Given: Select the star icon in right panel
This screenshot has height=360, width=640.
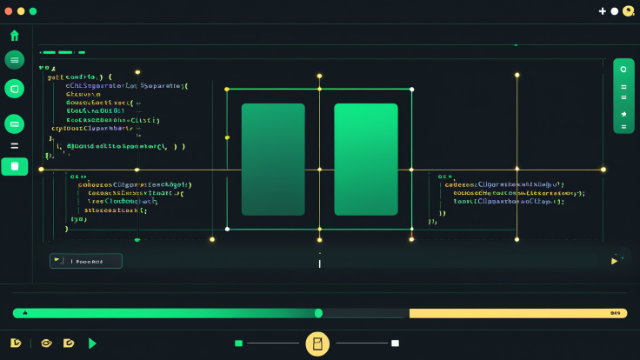Looking at the screenshot, I should pyautogui.click(x=624, y=114).
